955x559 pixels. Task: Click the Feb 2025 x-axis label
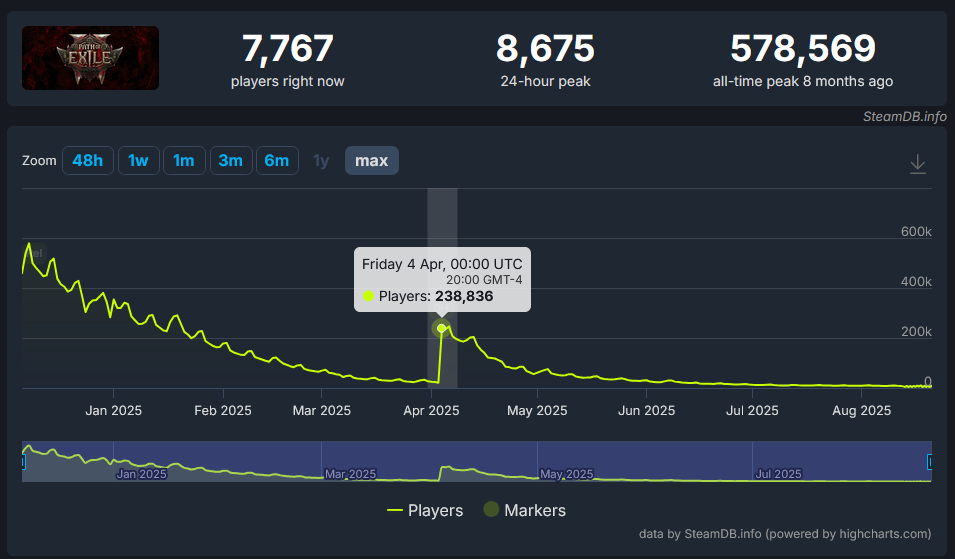(223, 411)
